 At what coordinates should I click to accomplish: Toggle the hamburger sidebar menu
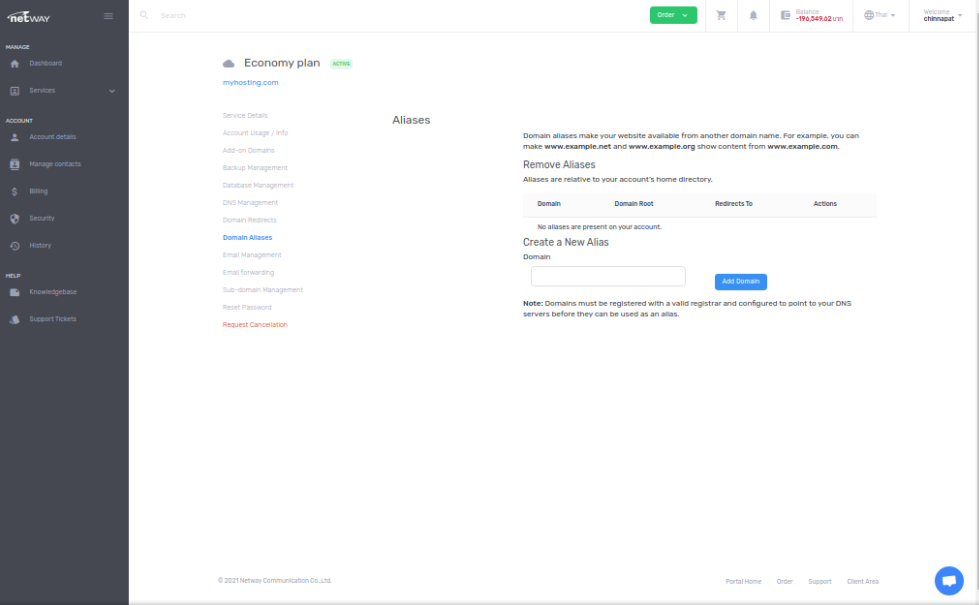pyautogui.click(x=109, y=16)
